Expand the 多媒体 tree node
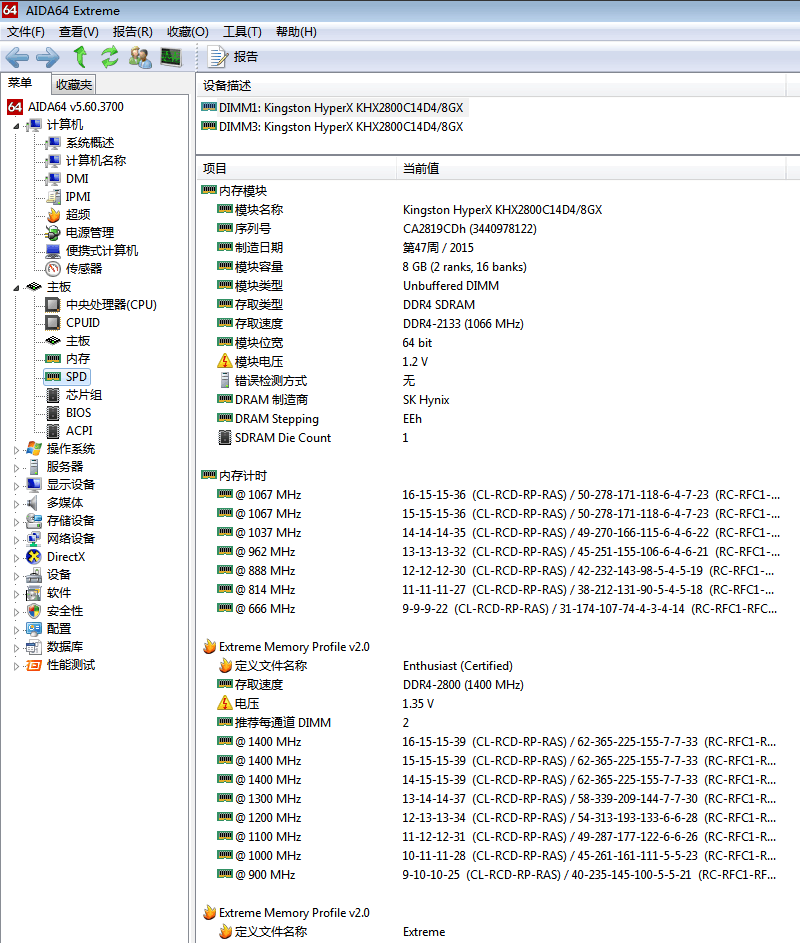The image size is (800, 943). click(x=16, y=504)
